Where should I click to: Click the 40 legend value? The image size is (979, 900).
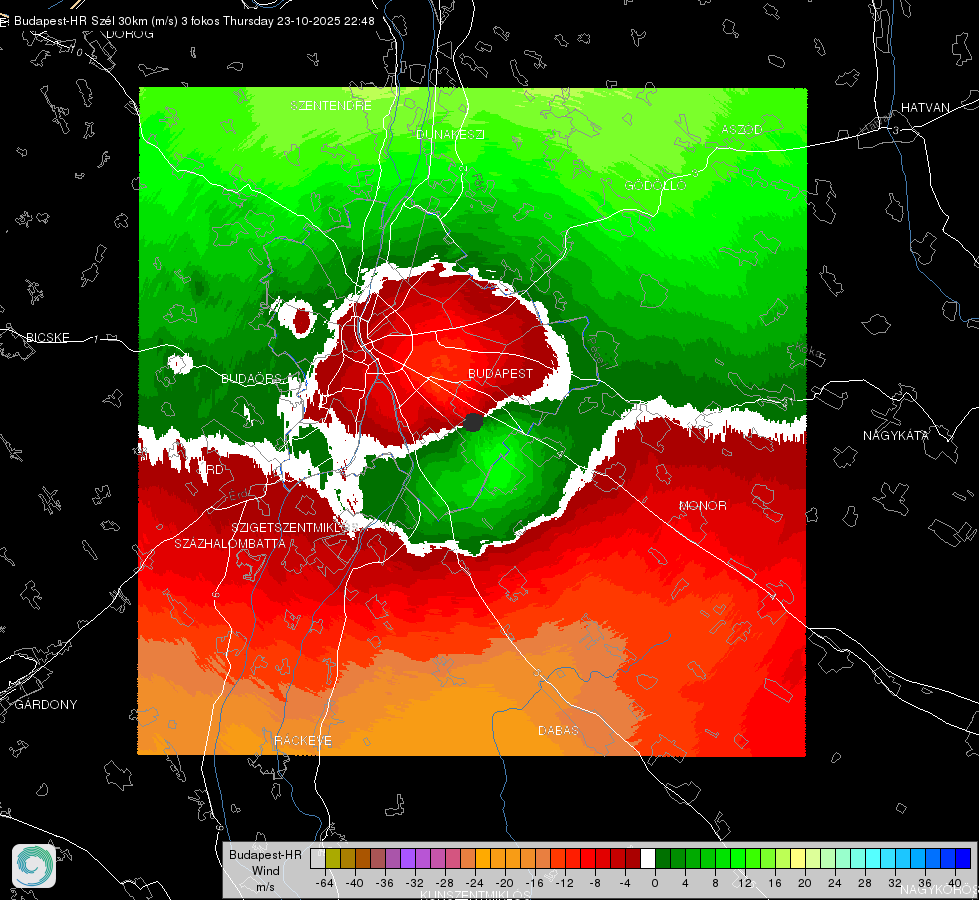click(955, 883)
